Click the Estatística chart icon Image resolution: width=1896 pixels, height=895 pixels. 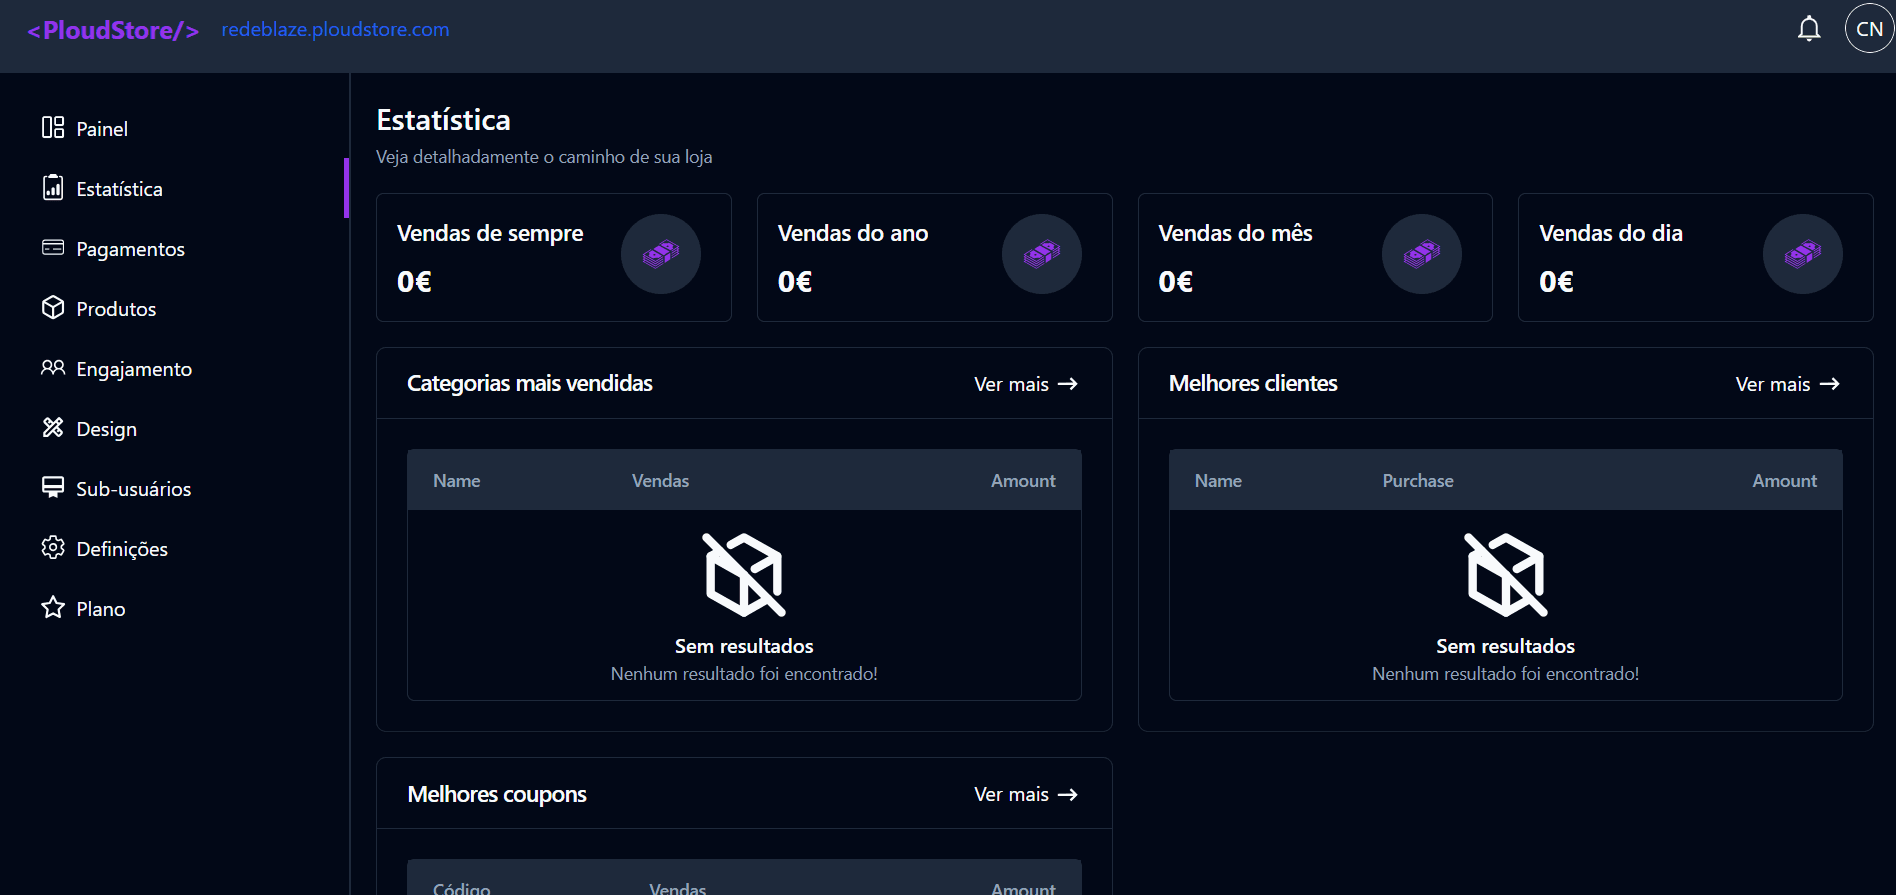click(x=53, y=187)
